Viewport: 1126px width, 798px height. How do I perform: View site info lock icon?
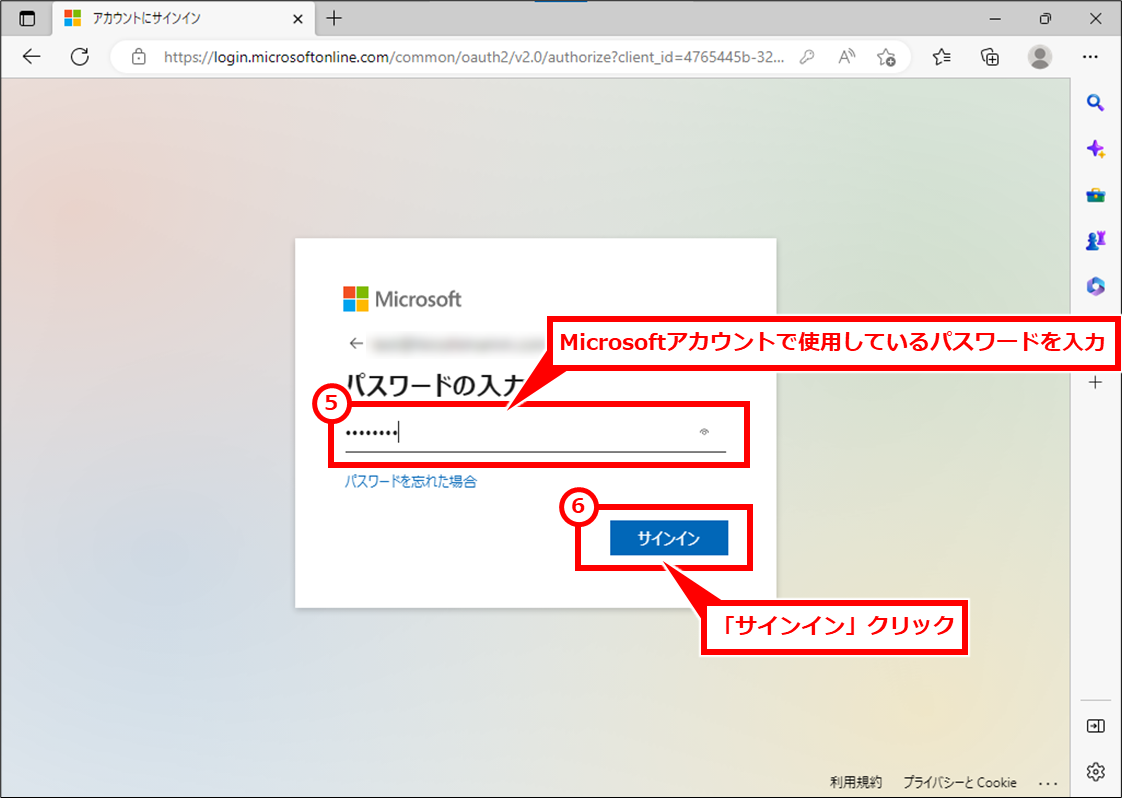pyautogui.click(x=139, y=57)
